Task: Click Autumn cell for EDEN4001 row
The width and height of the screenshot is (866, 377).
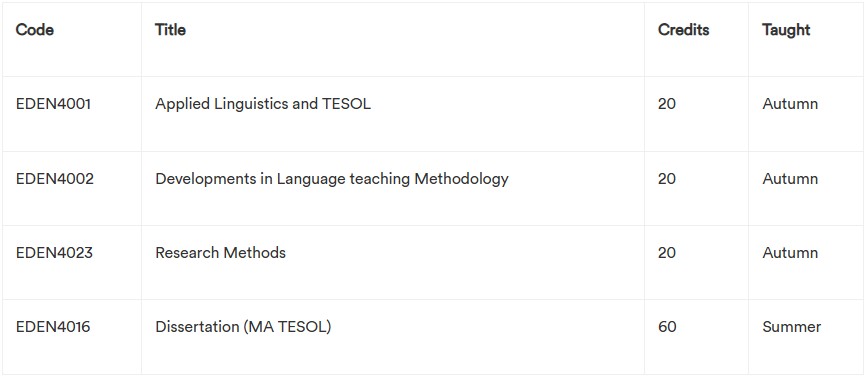Action: [790, 104]
